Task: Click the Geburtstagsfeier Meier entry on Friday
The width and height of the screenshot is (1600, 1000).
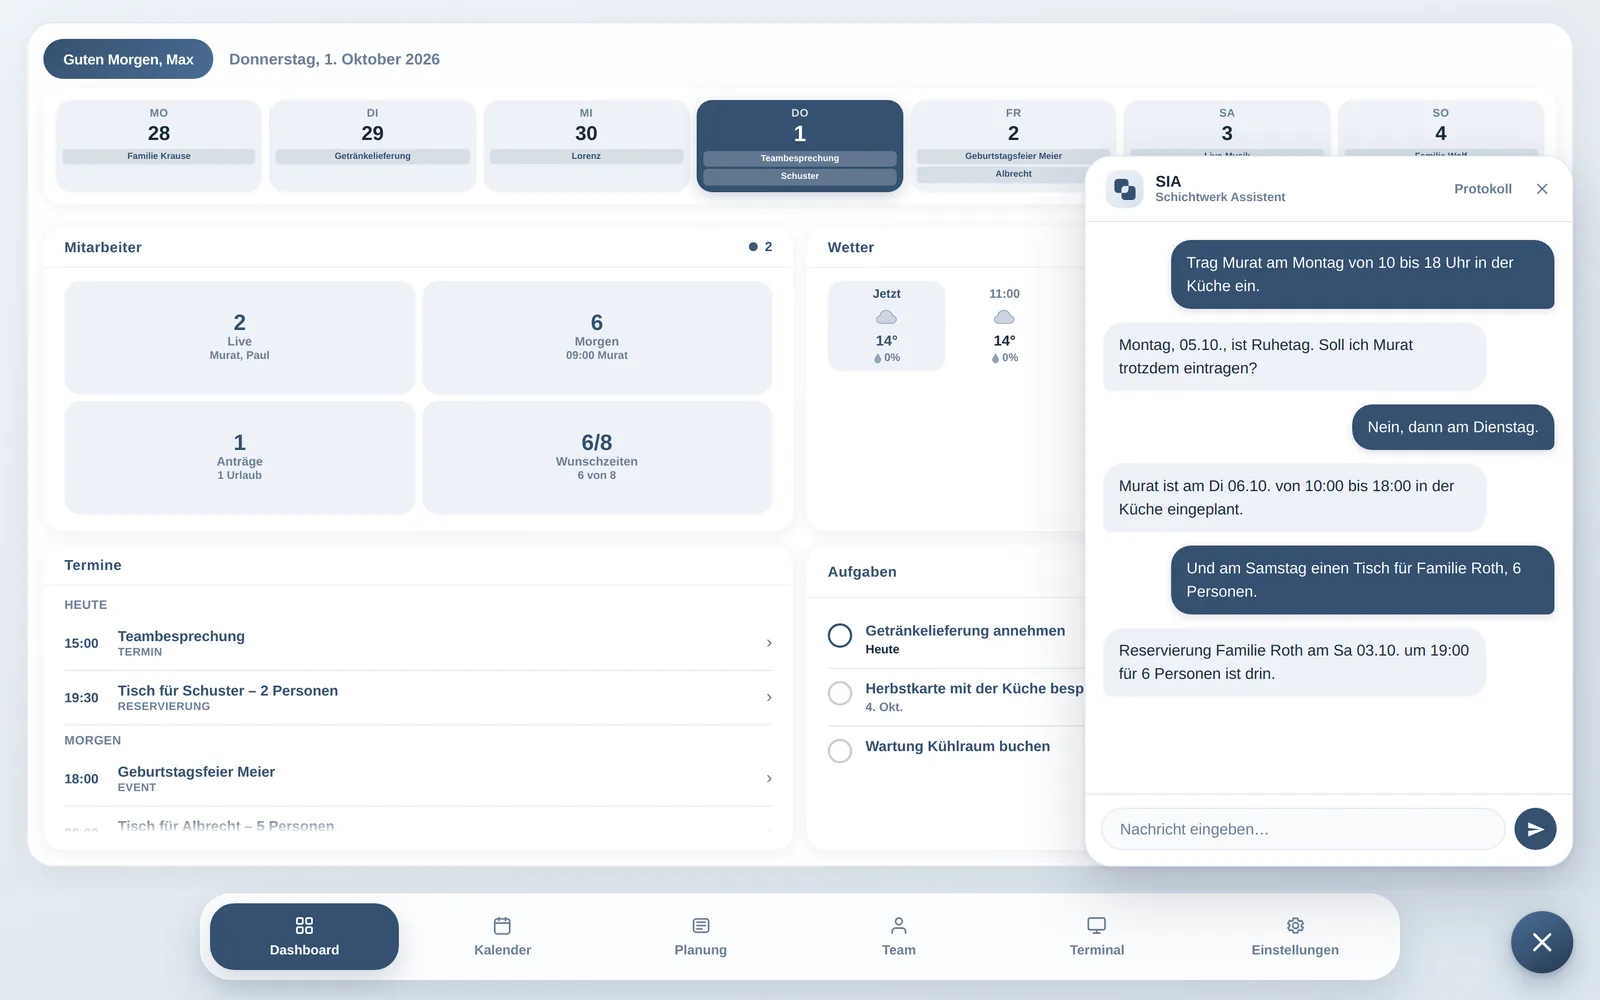Action: (x=1013, y=156)
